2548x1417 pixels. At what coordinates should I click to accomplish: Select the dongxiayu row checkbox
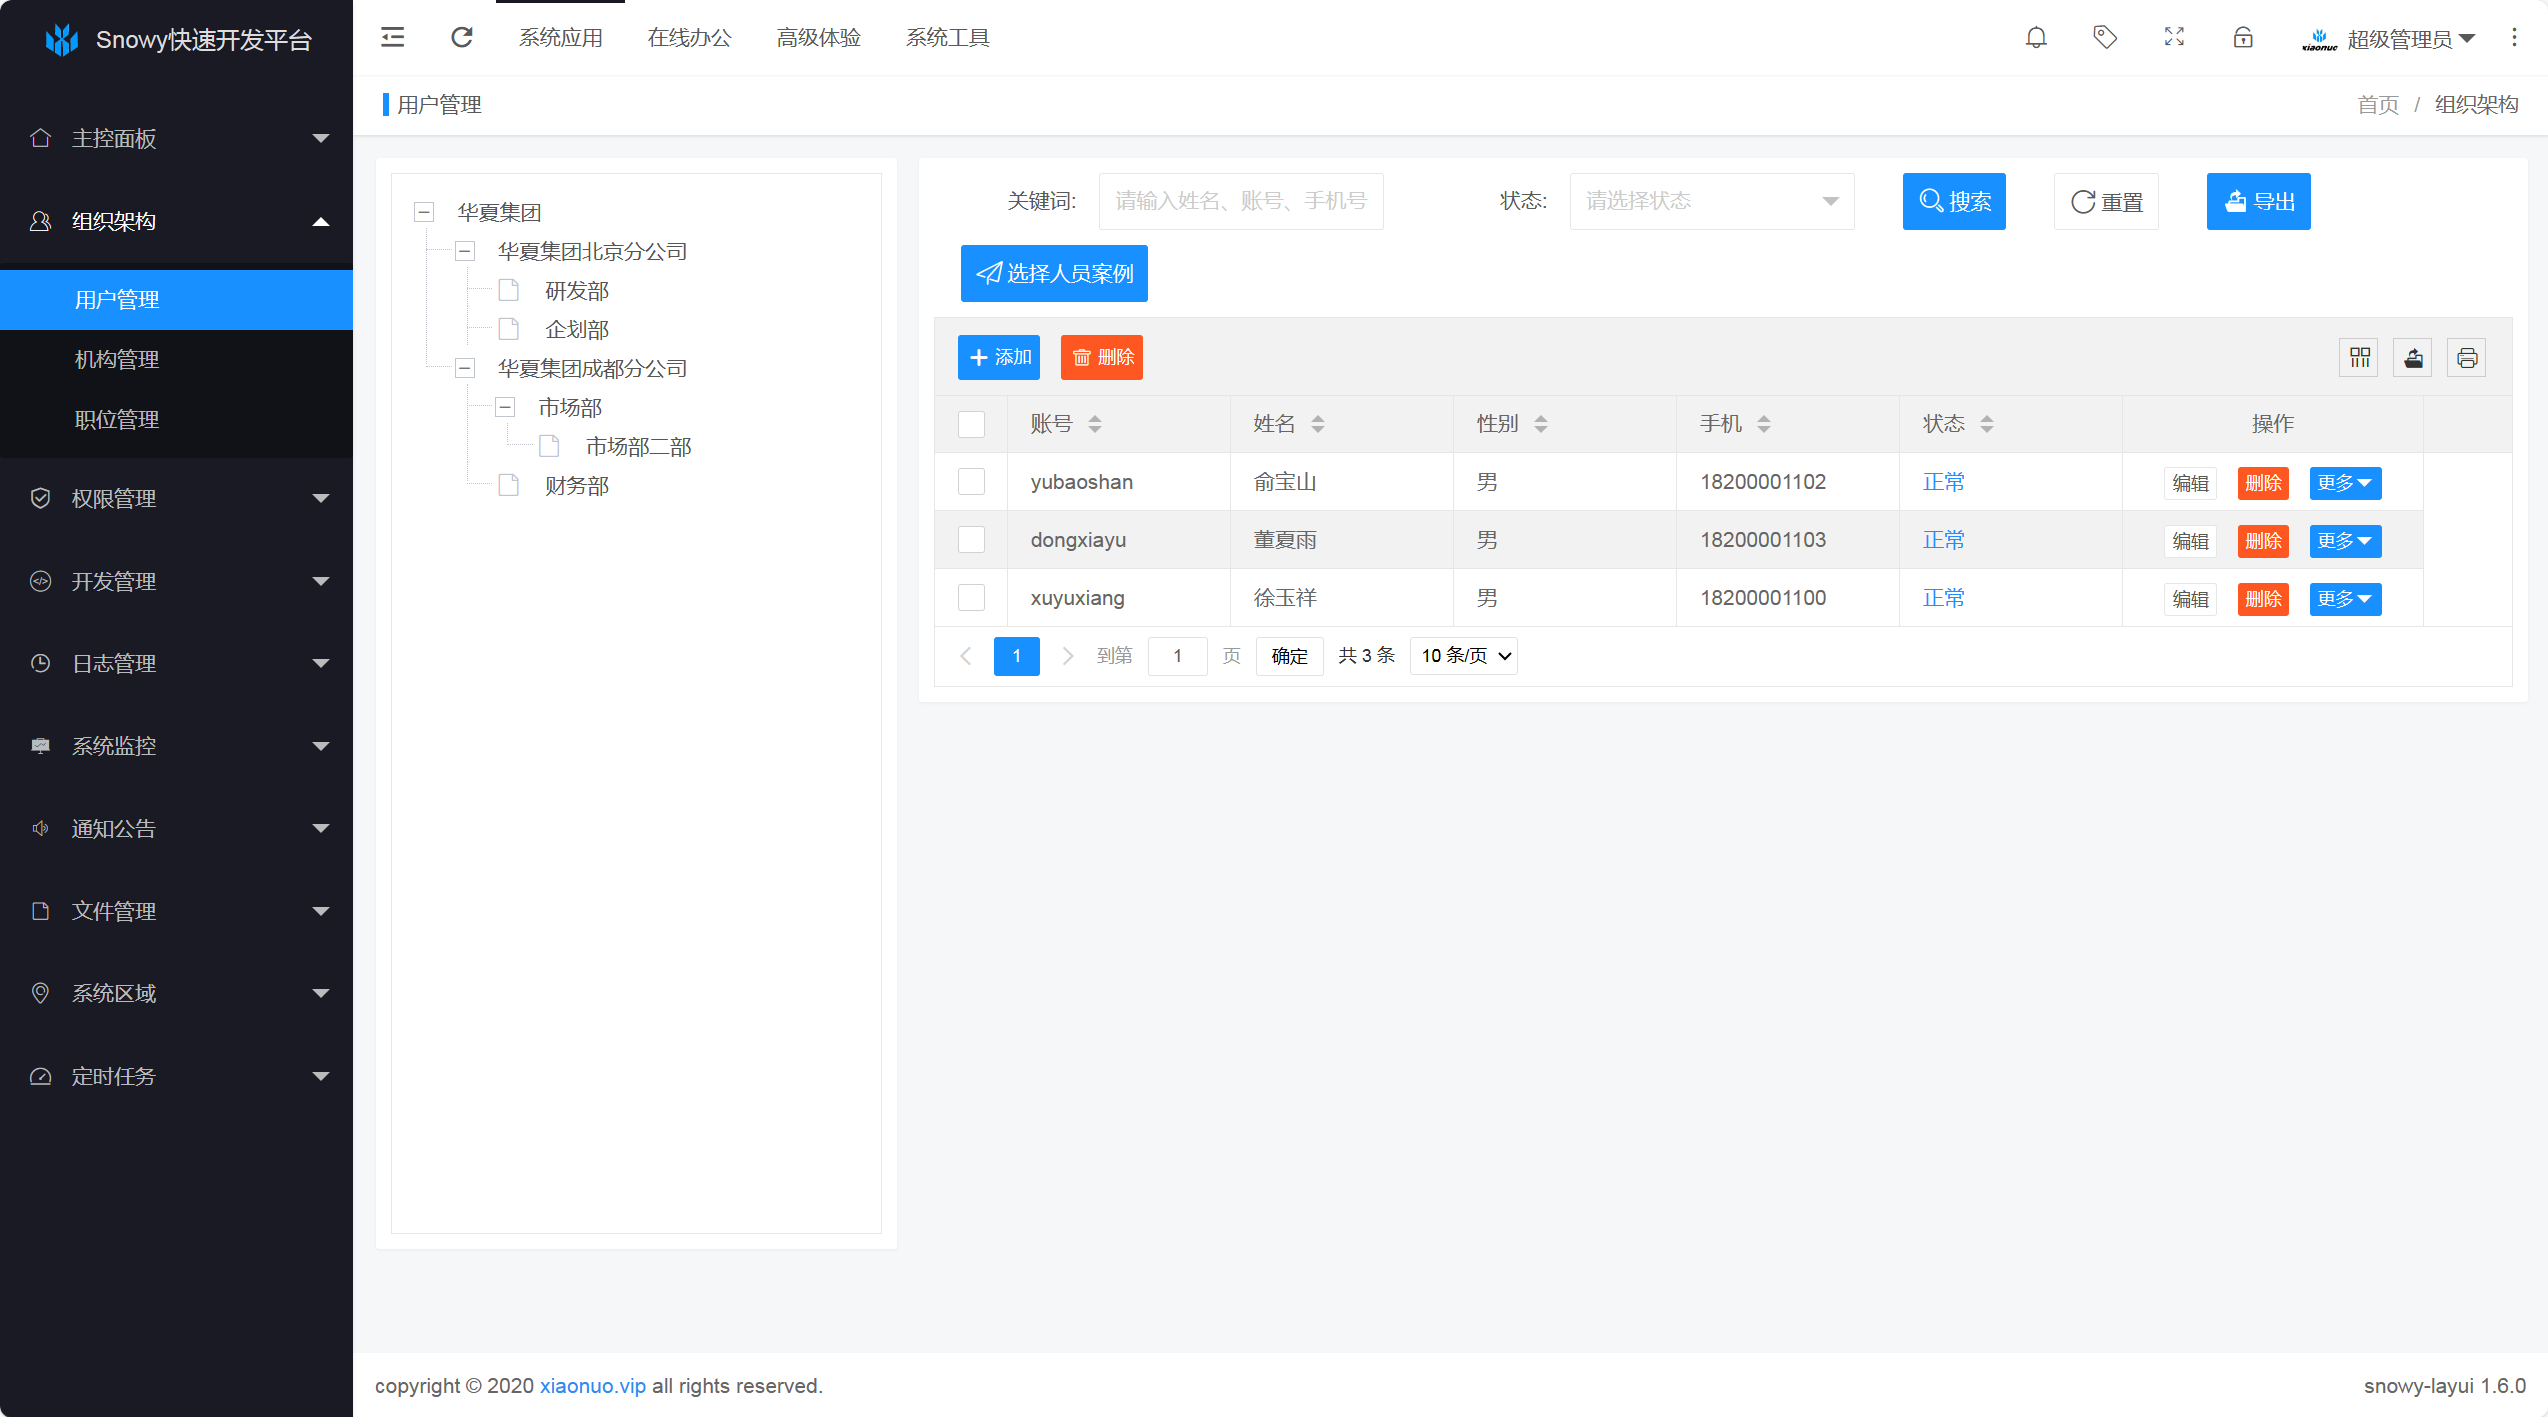pyautogui.click(x=971, y=540)
